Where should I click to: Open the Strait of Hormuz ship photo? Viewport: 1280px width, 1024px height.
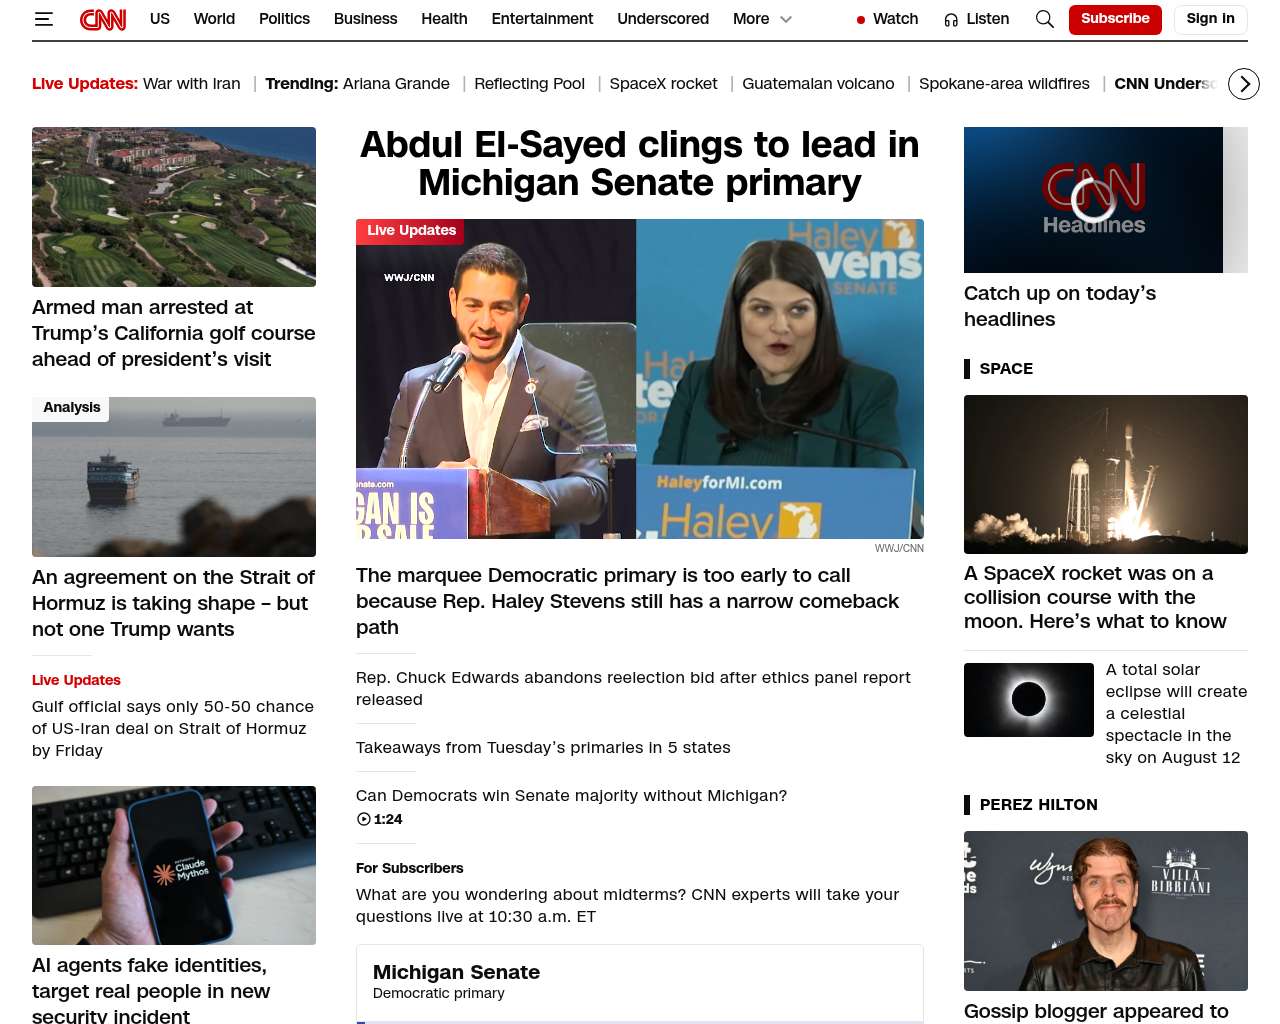[x=174, y=477]
